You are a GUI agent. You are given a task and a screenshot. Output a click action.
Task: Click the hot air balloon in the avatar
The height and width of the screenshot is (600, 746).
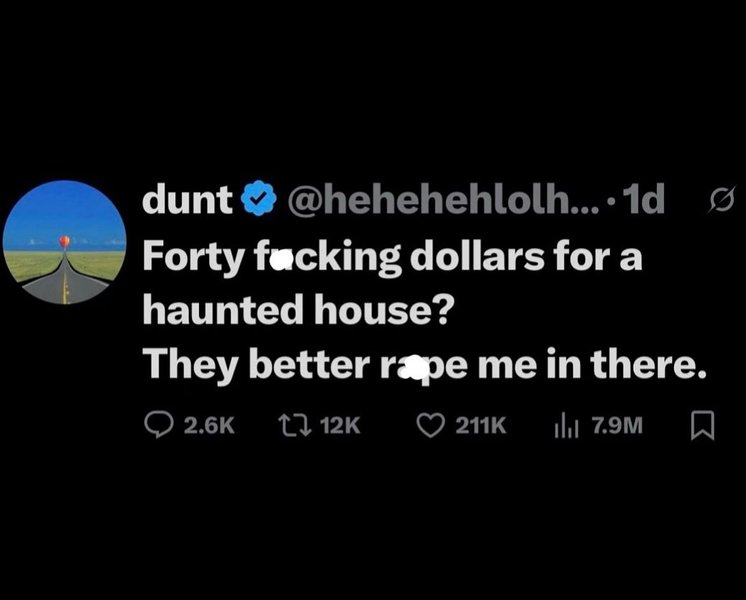(x=65, y=241)
